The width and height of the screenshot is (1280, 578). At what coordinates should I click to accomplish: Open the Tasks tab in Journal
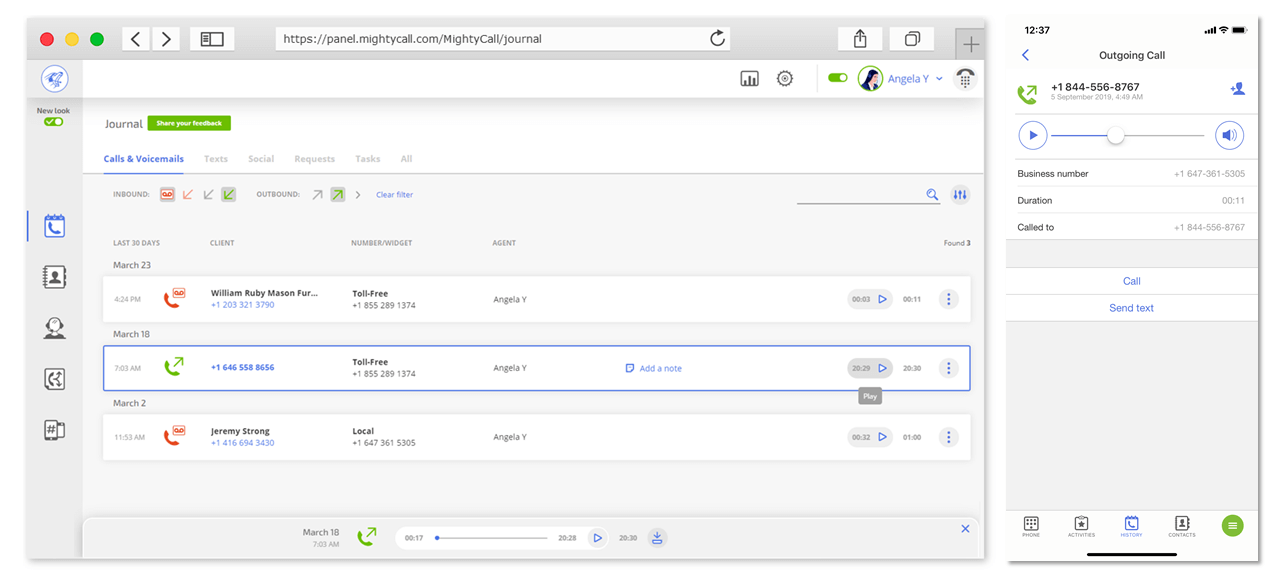click(367, 158)
